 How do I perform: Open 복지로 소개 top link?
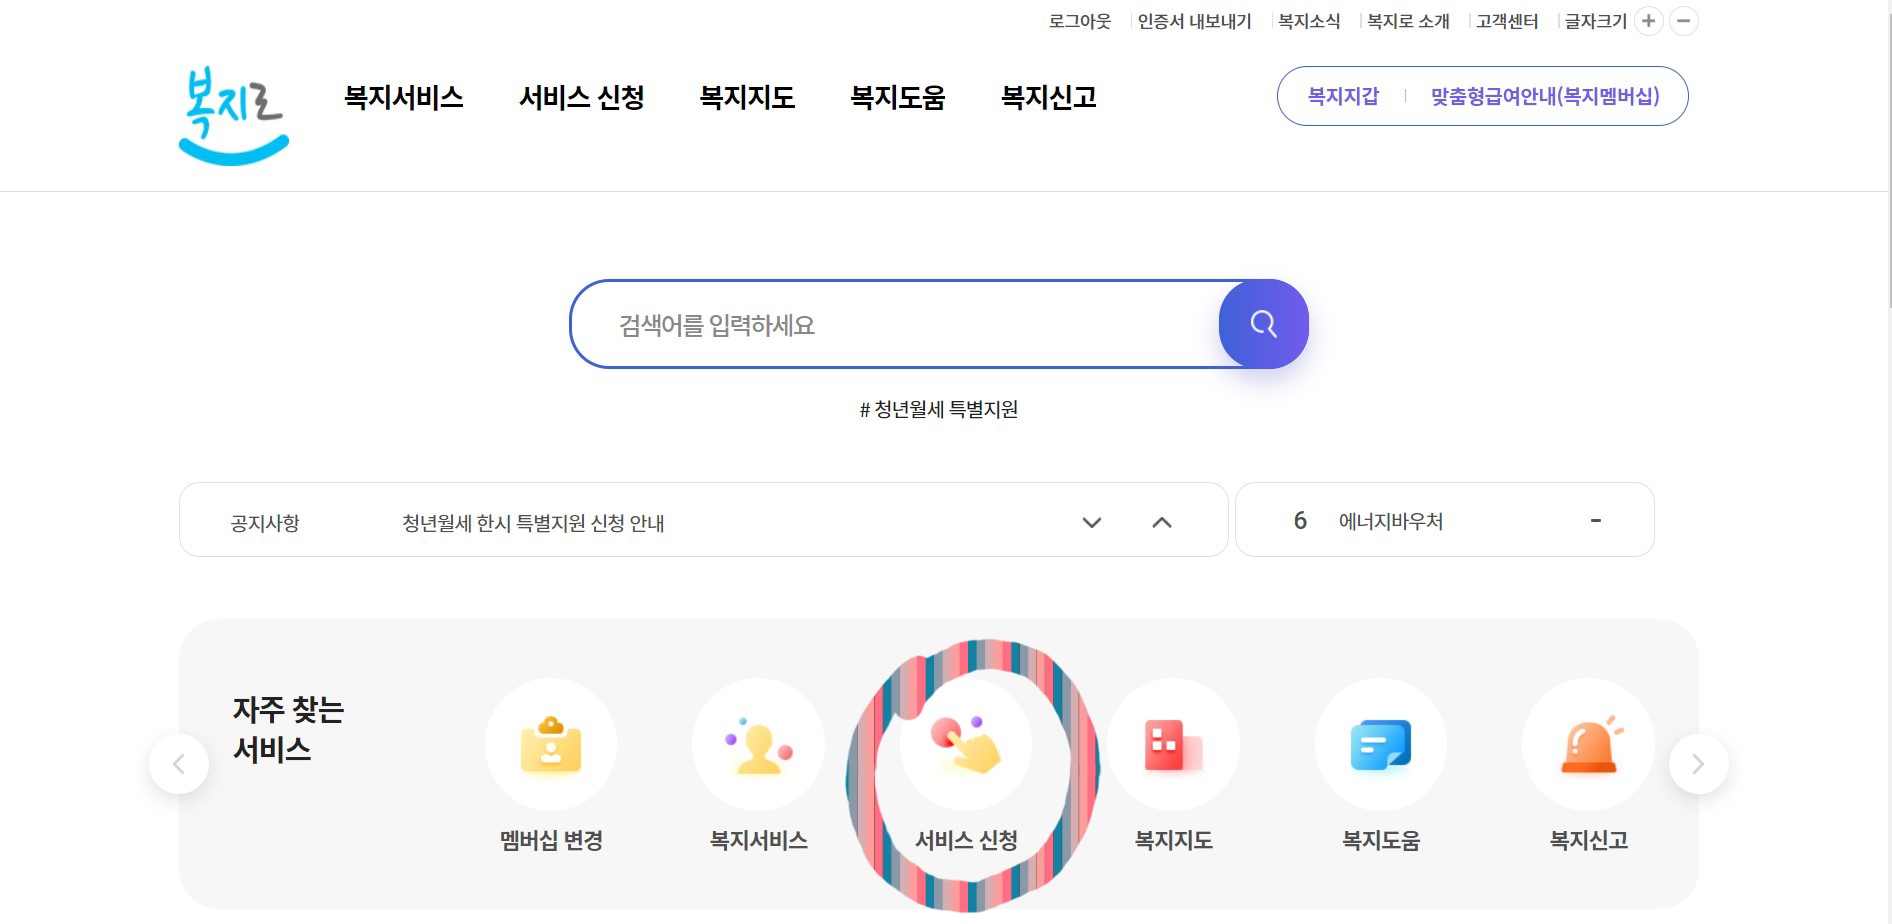(1408, 21)
